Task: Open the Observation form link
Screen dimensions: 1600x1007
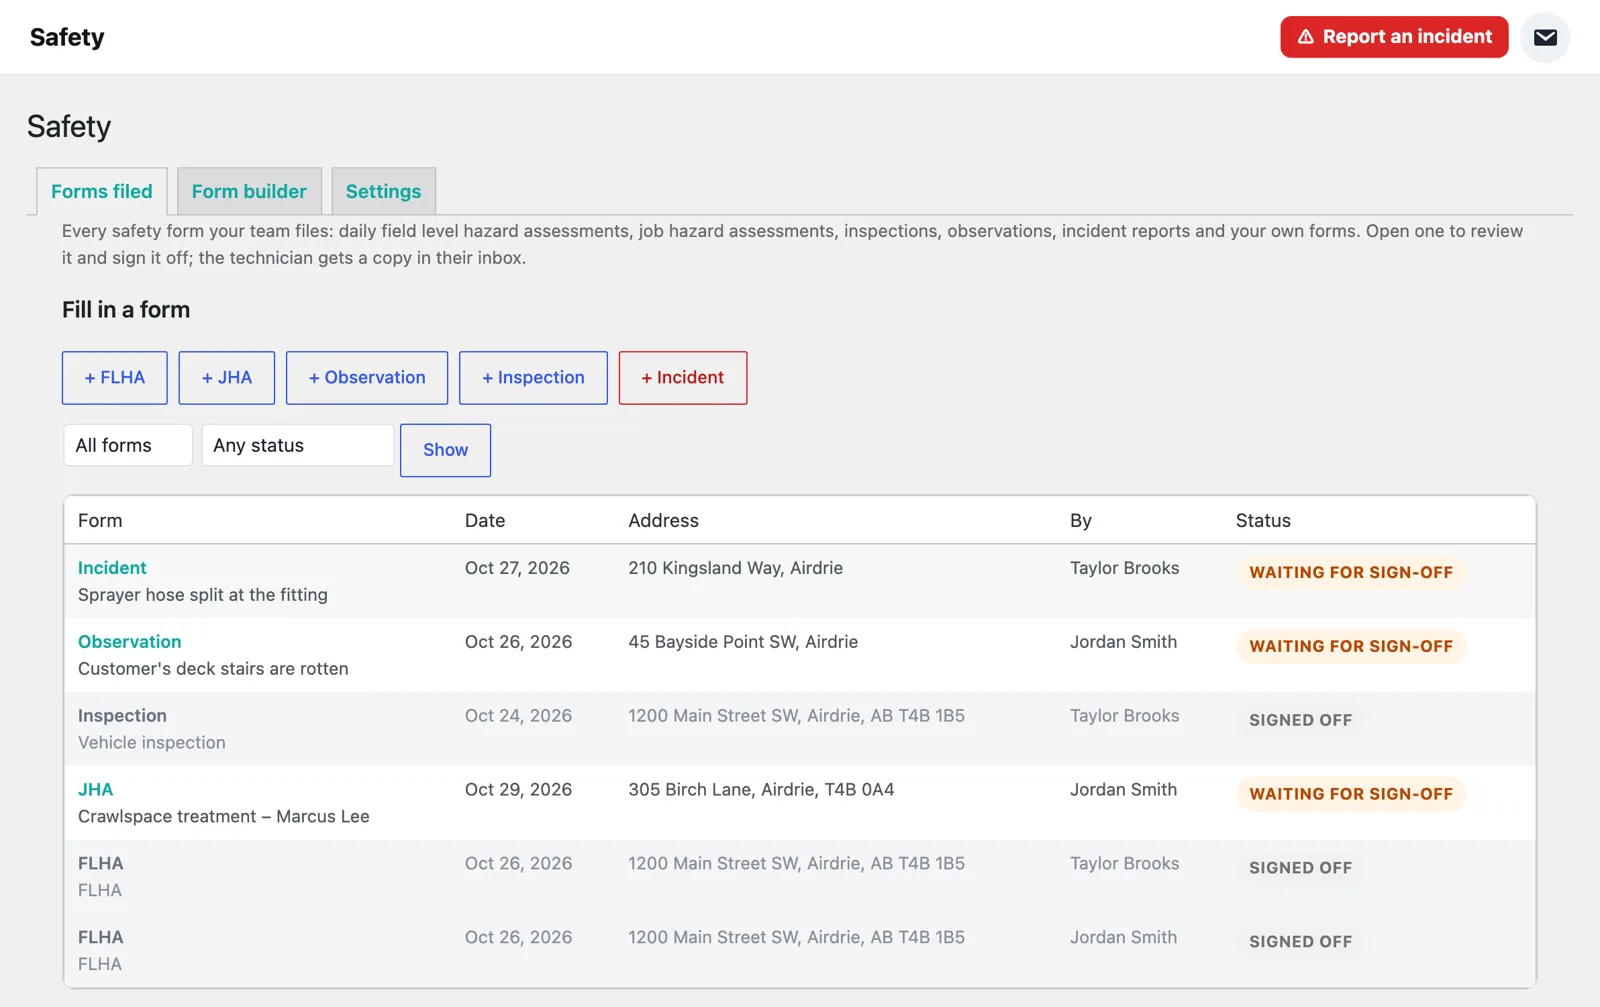Action: coord(130,642)
